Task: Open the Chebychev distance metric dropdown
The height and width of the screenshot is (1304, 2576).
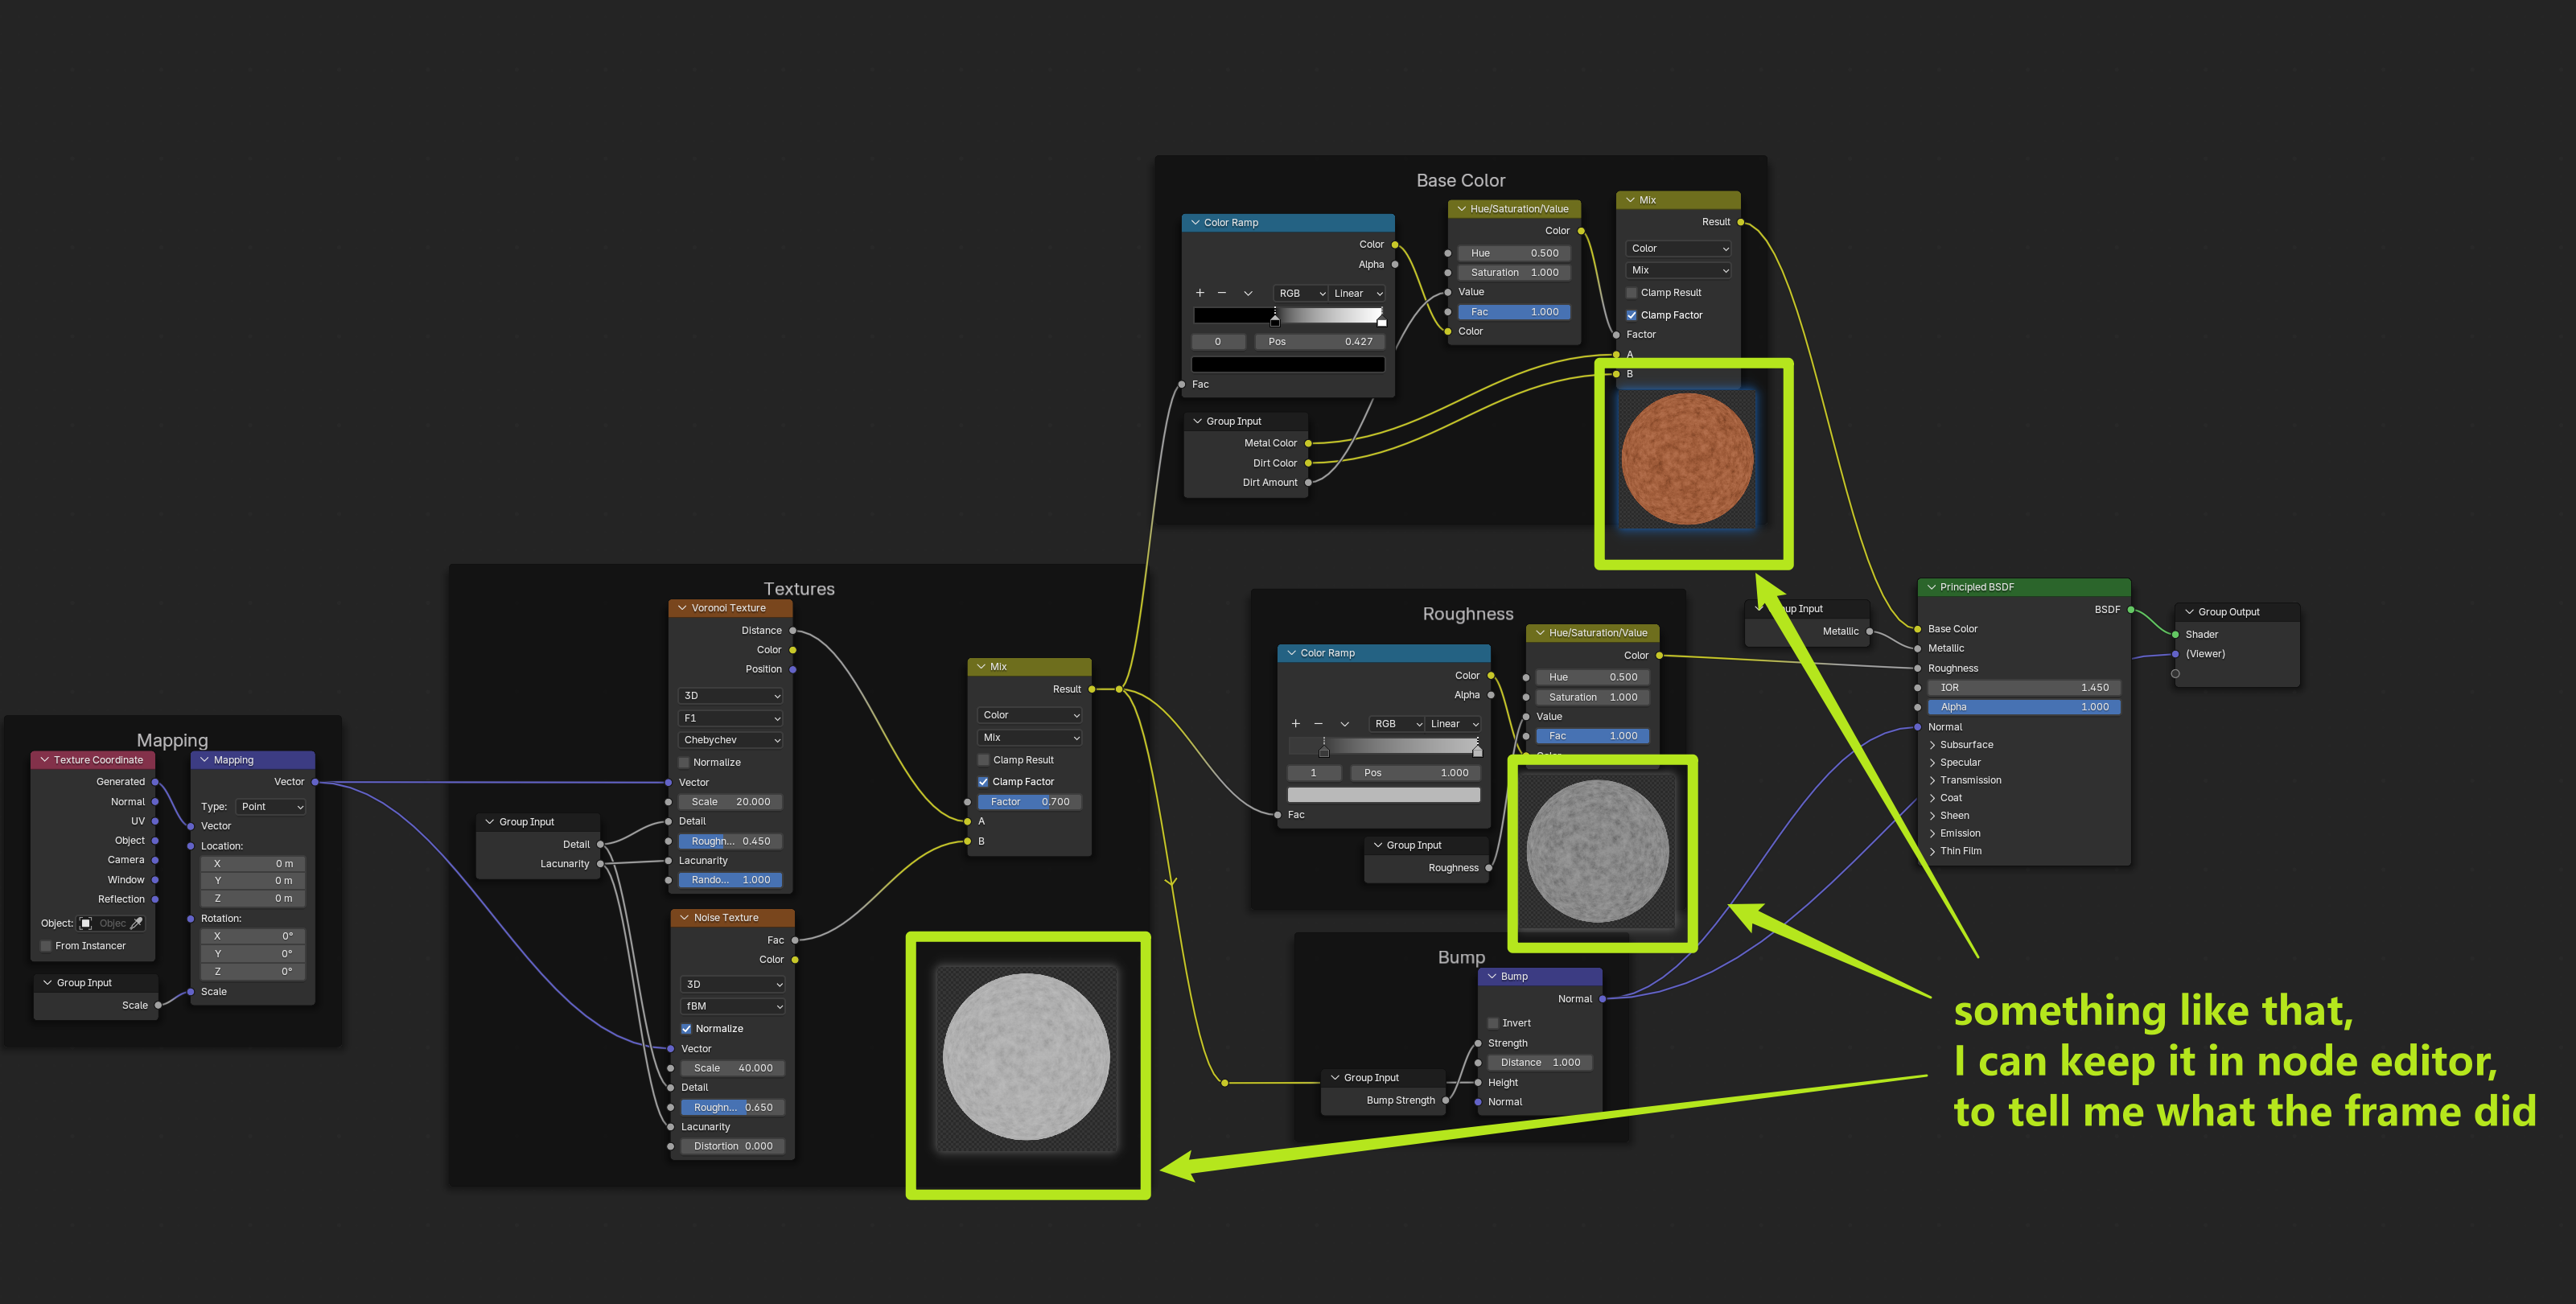Action: (x=730, y=740)
